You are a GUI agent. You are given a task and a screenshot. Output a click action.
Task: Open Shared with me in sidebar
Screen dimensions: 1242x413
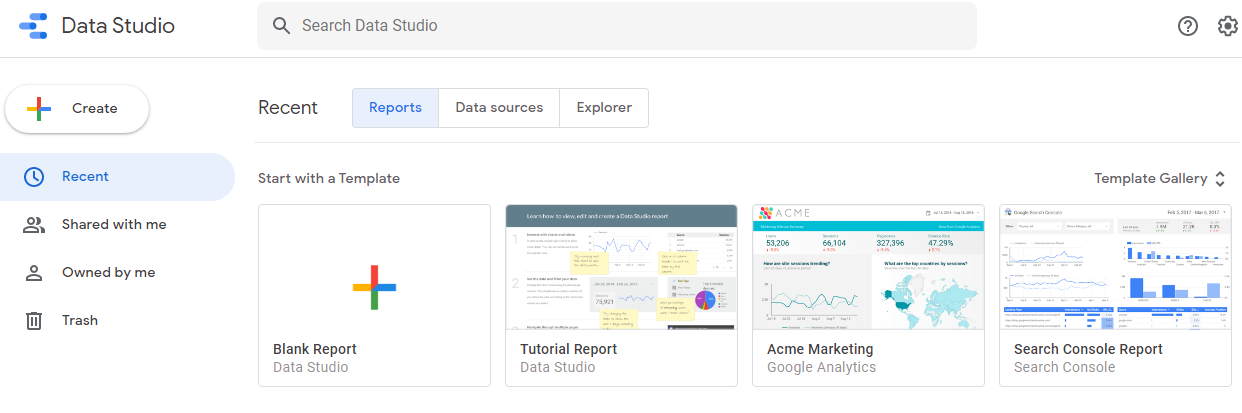117,225
